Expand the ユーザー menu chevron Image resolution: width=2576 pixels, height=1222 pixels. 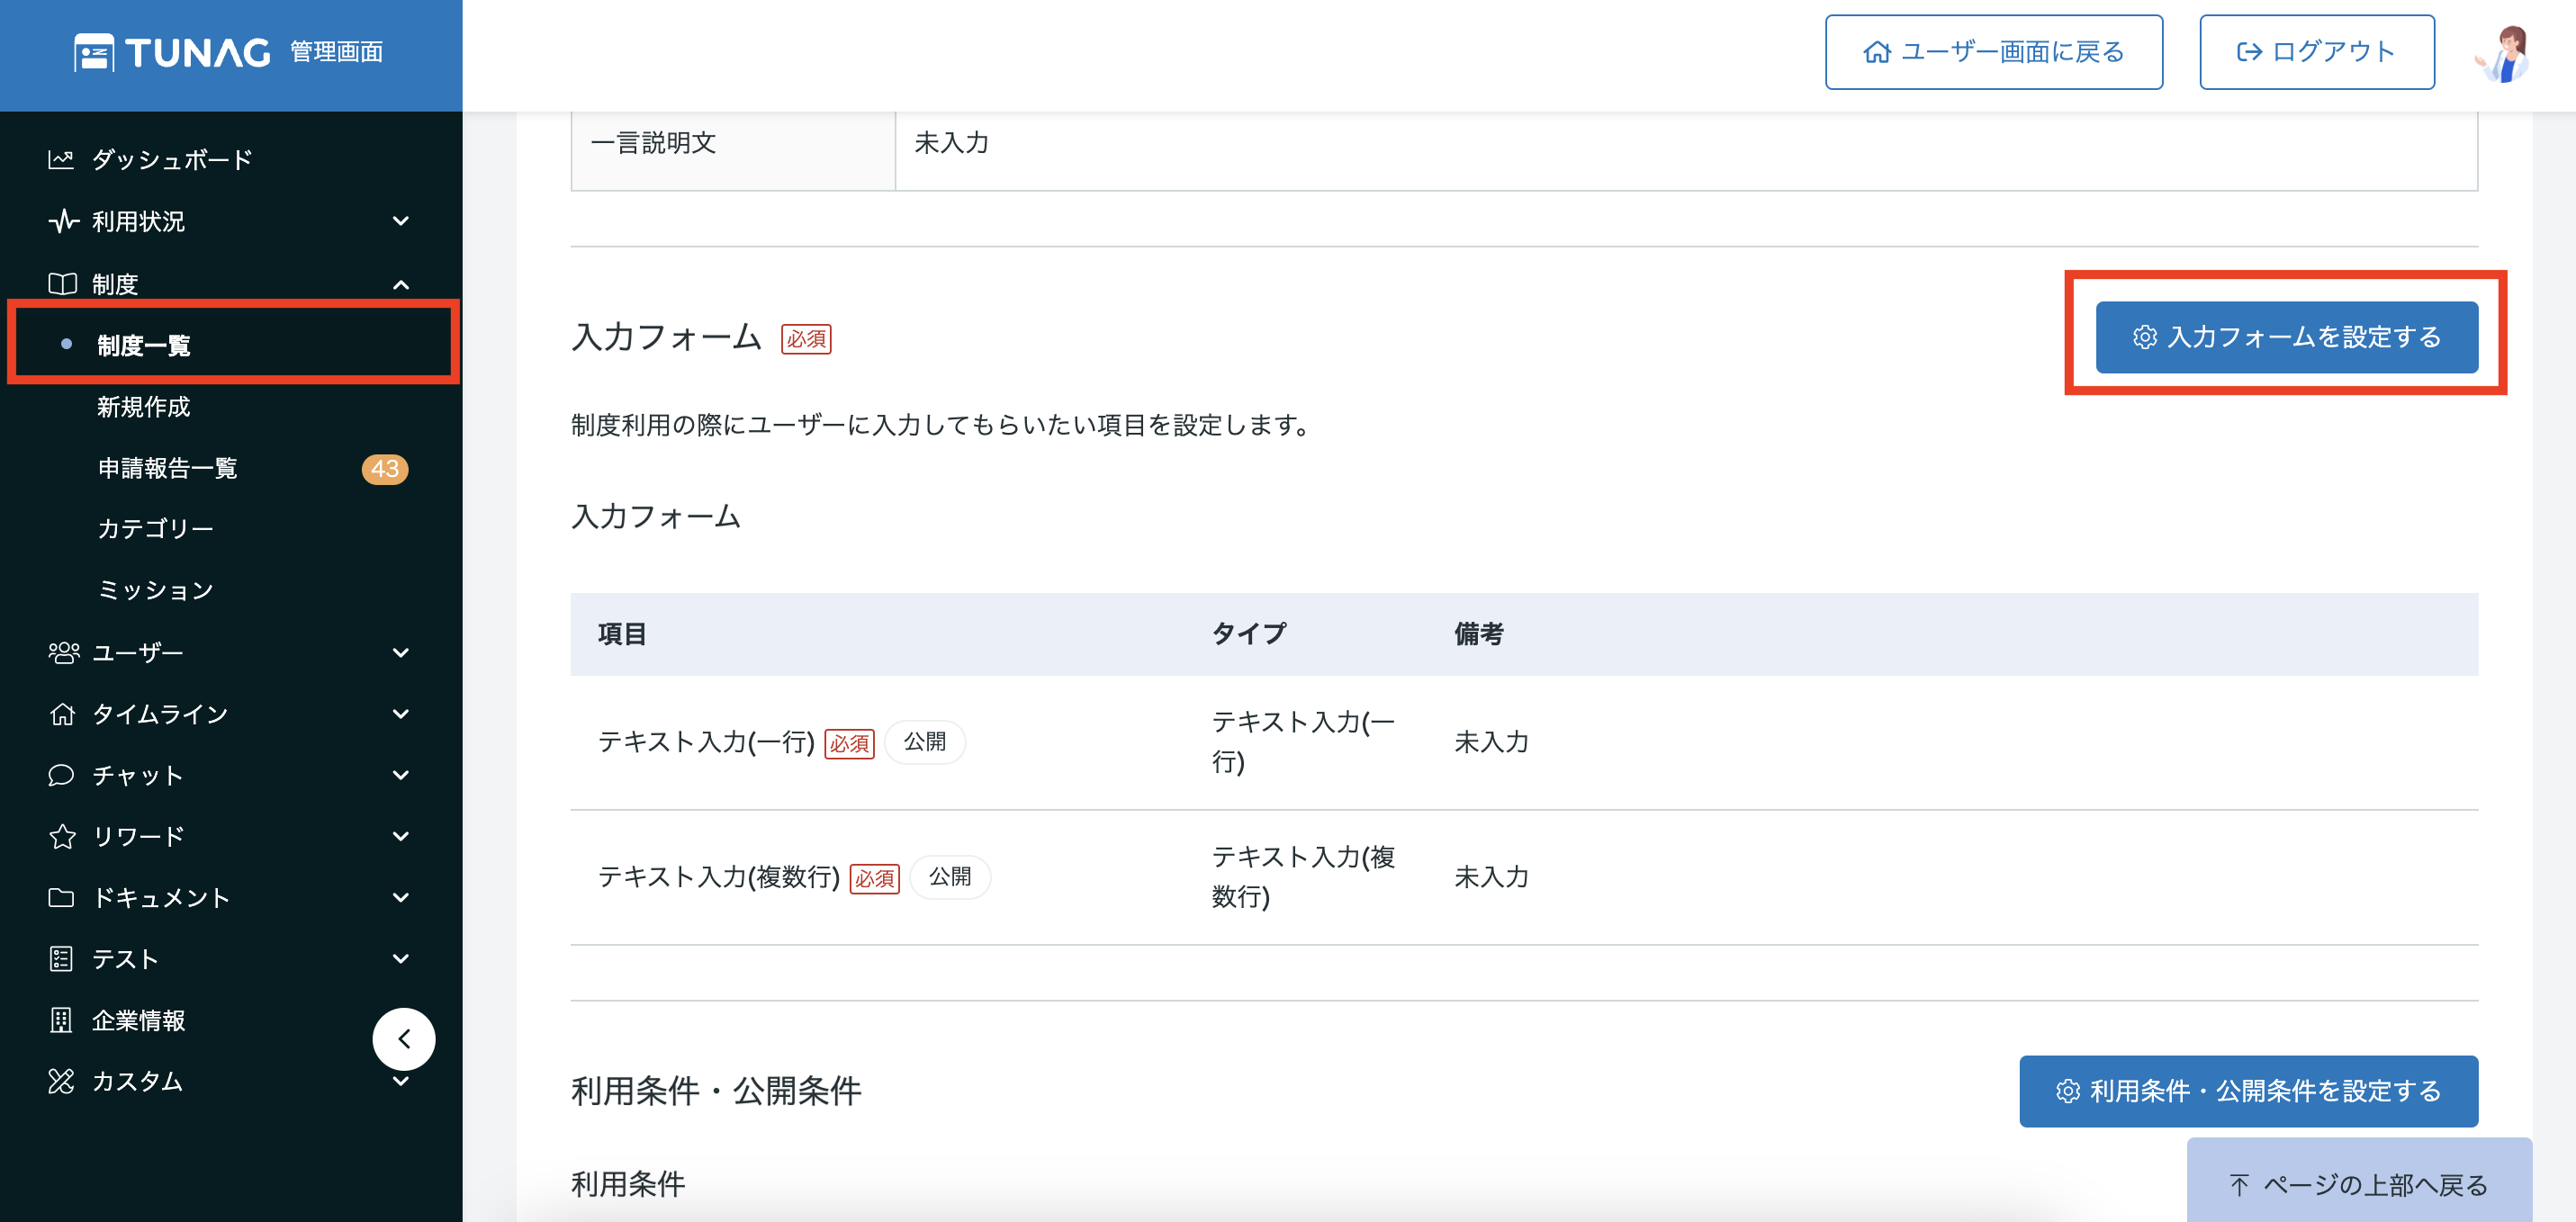coord(401,653)
